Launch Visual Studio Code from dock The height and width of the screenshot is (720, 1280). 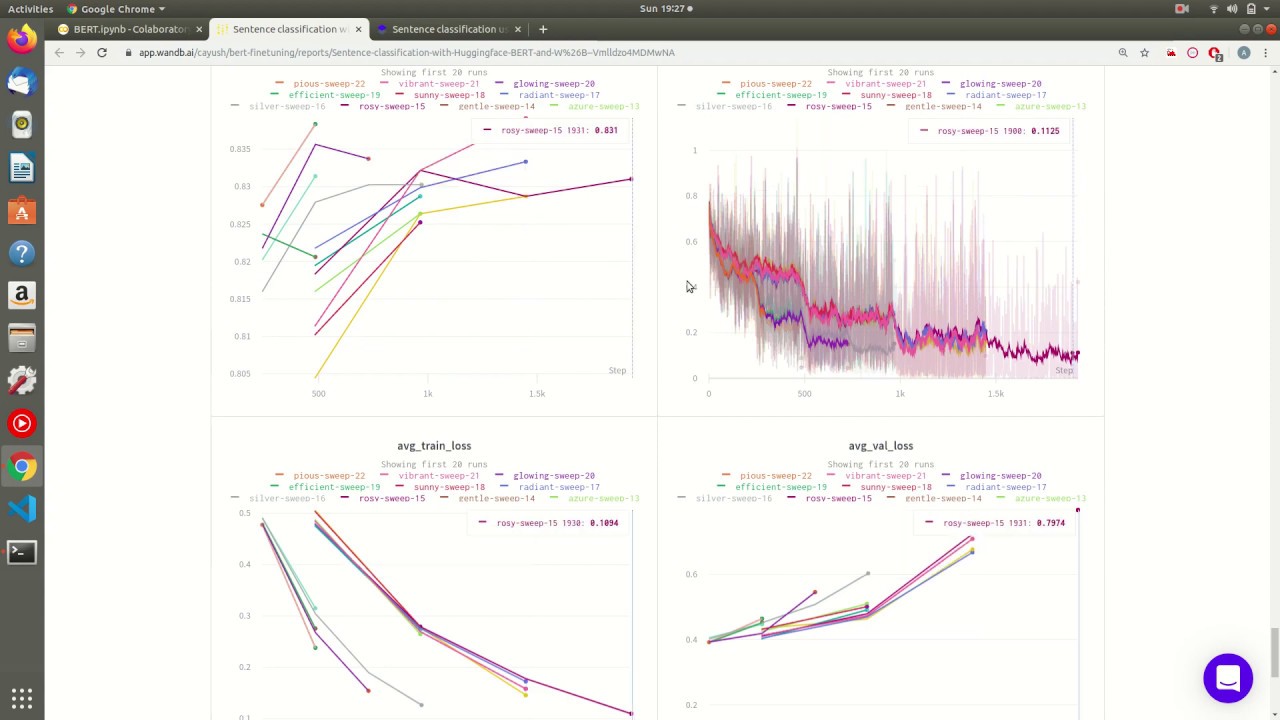click(22, 509)
